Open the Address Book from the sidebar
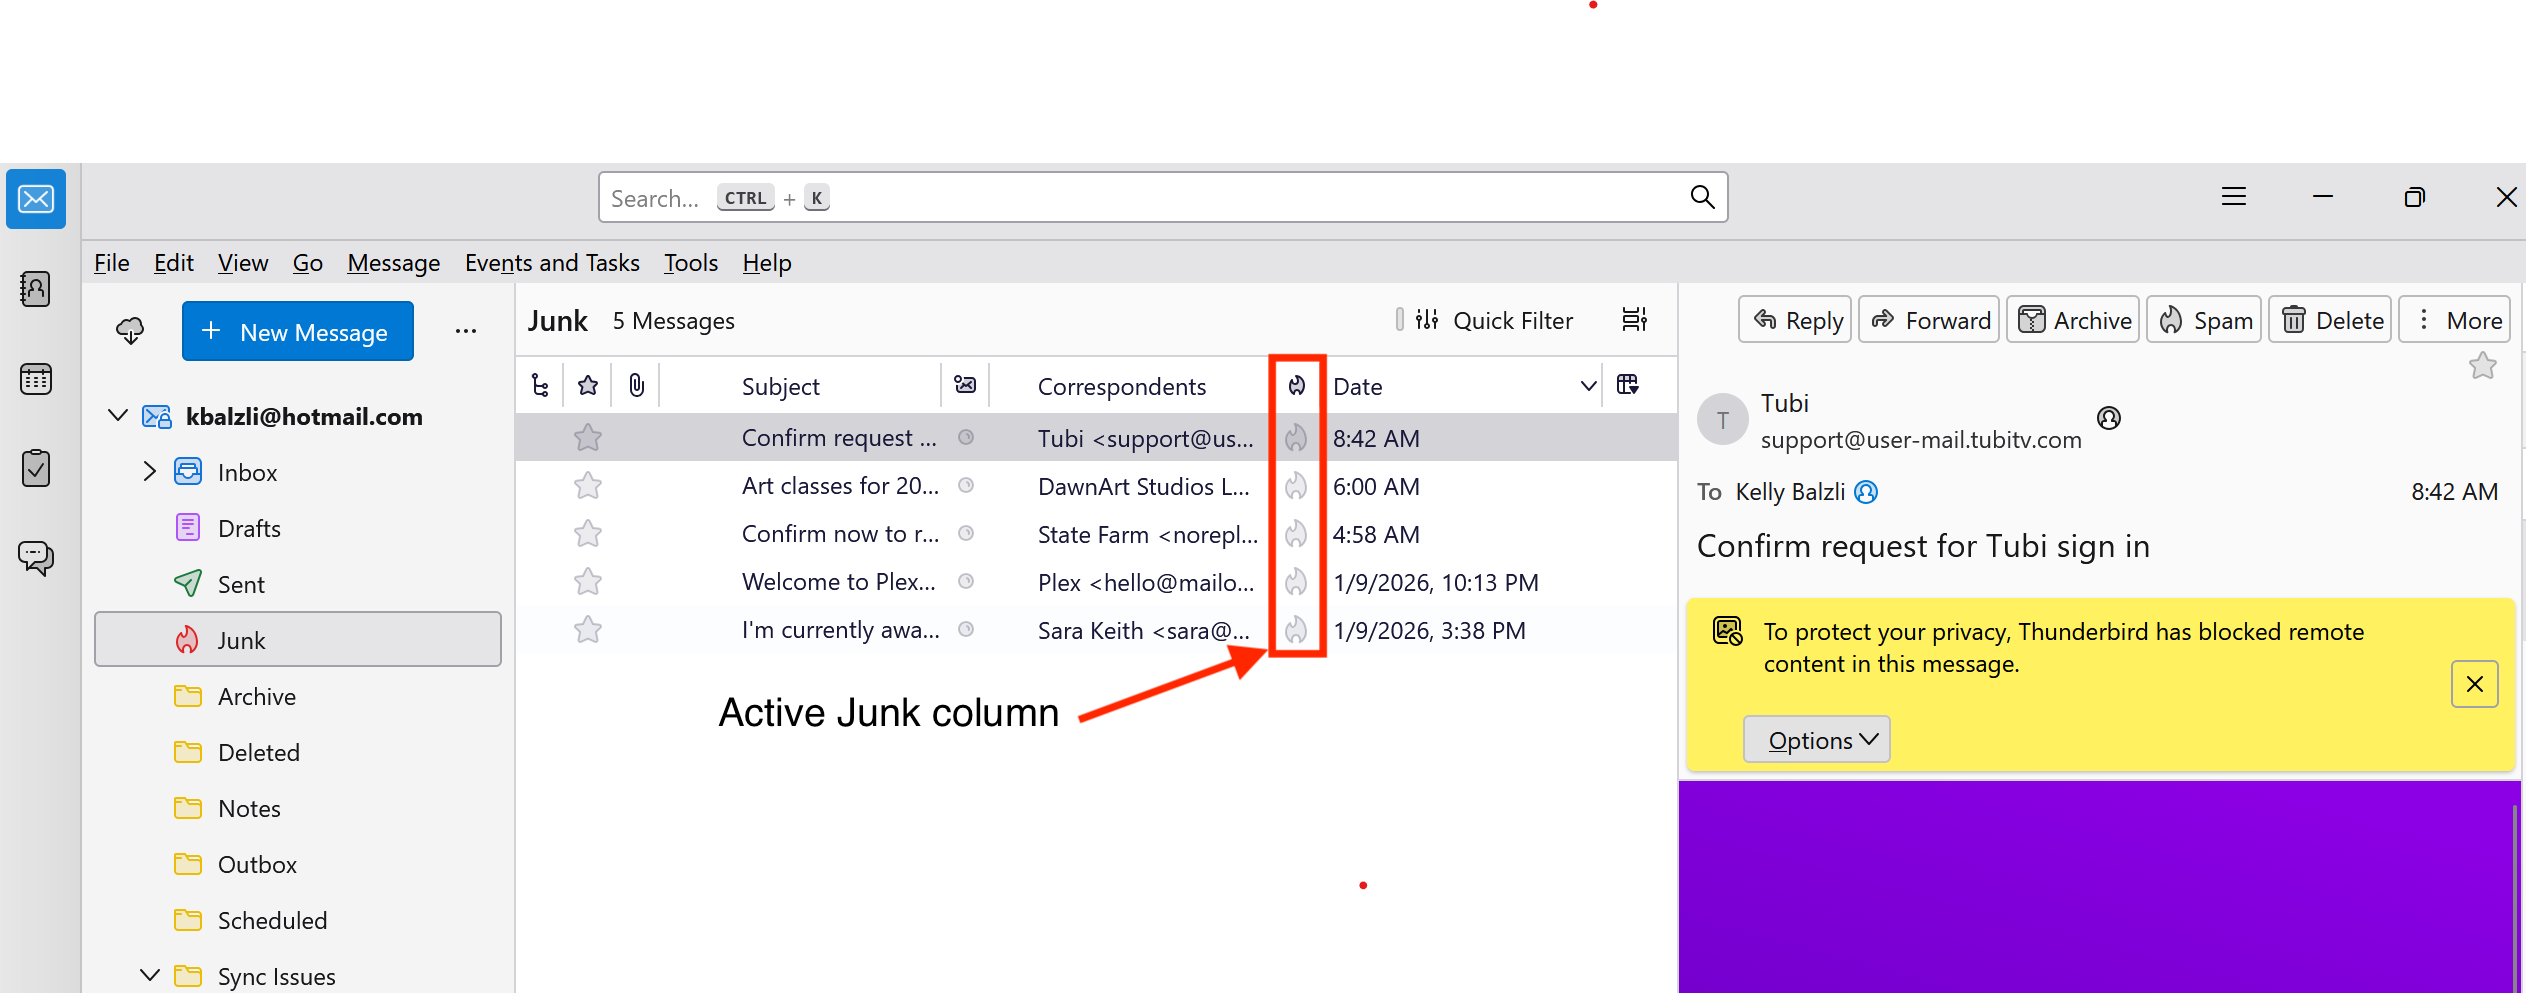Viewport: 2526px width, 993px height. pos(36,289)
